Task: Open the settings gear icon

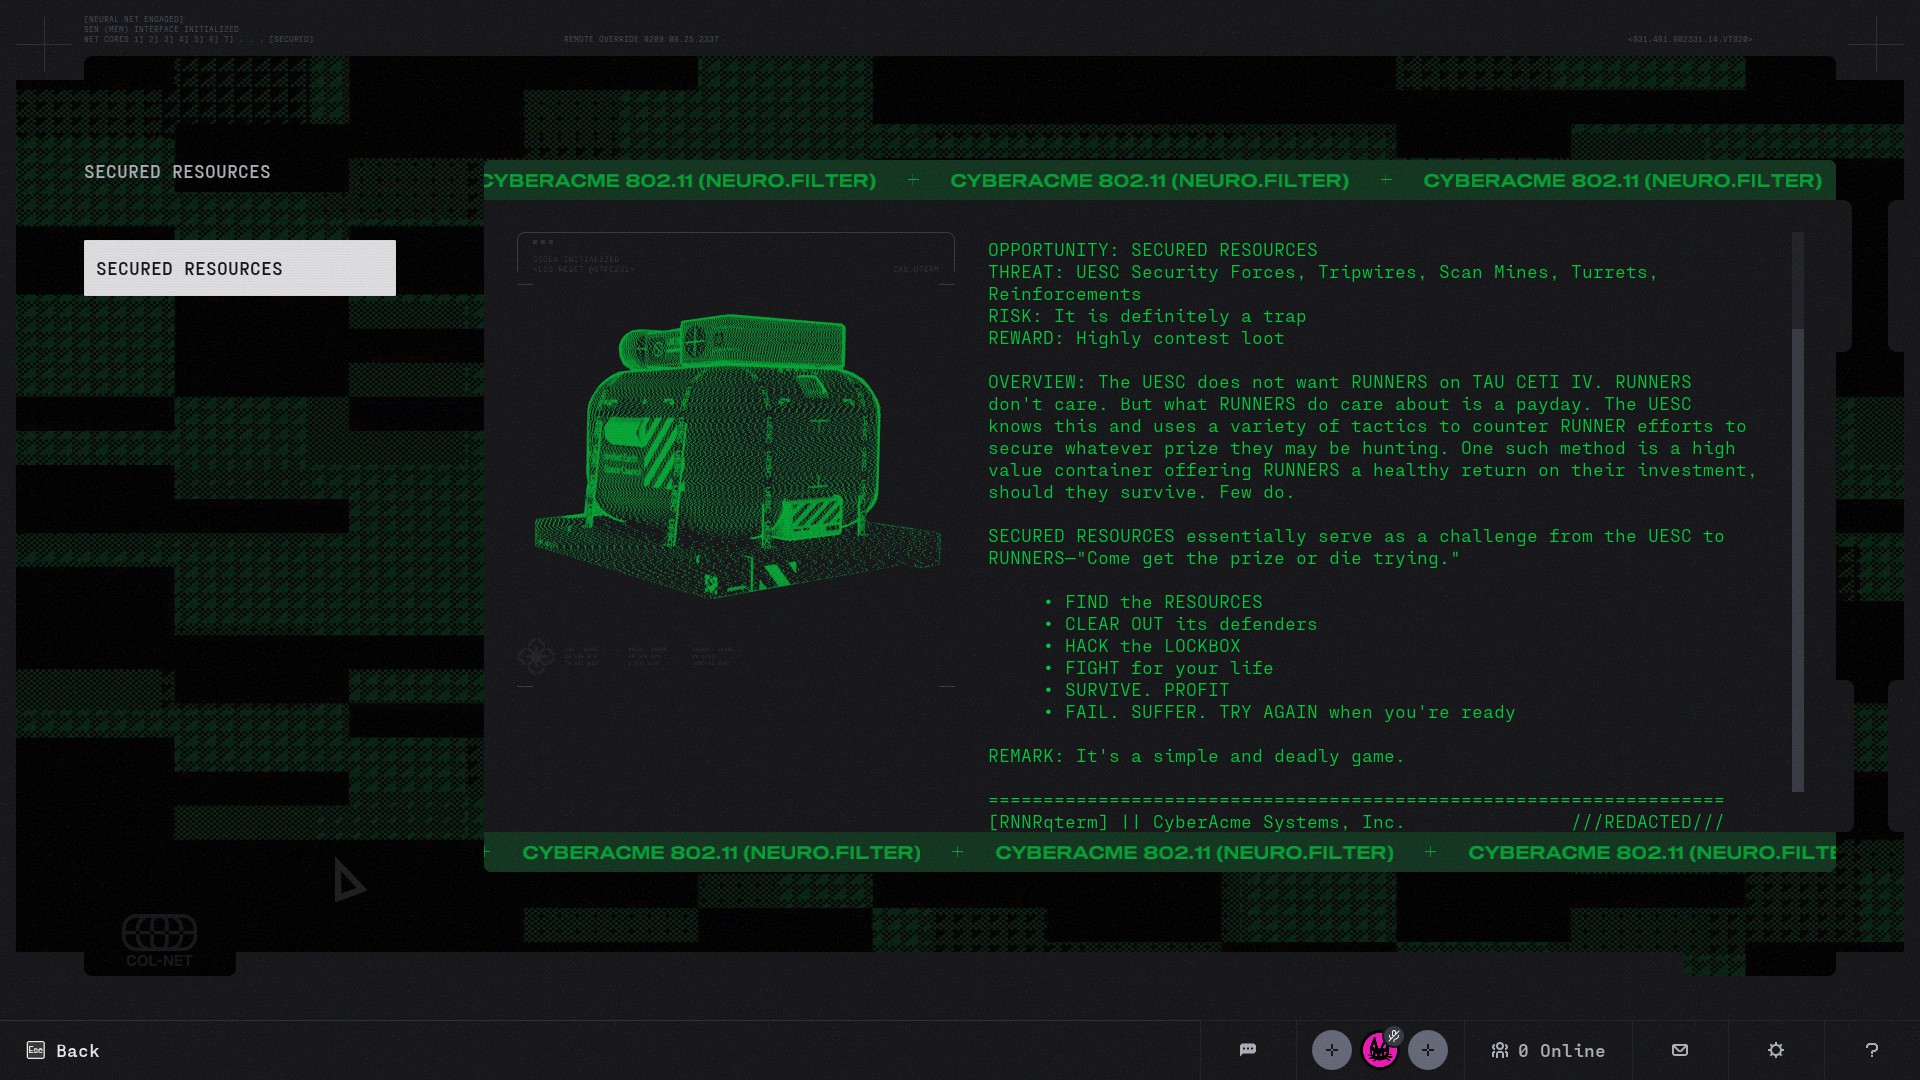Action: [1775, 1050]
